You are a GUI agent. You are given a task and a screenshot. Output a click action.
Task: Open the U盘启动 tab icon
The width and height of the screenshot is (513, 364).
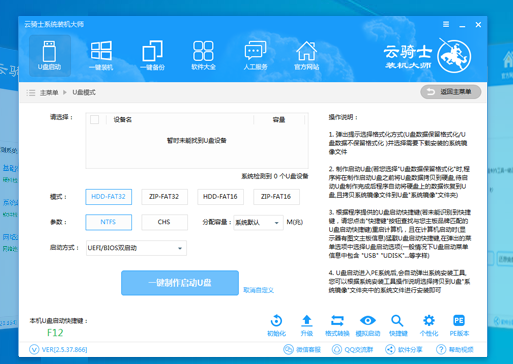pyautogui.click(x=50, y=55)
